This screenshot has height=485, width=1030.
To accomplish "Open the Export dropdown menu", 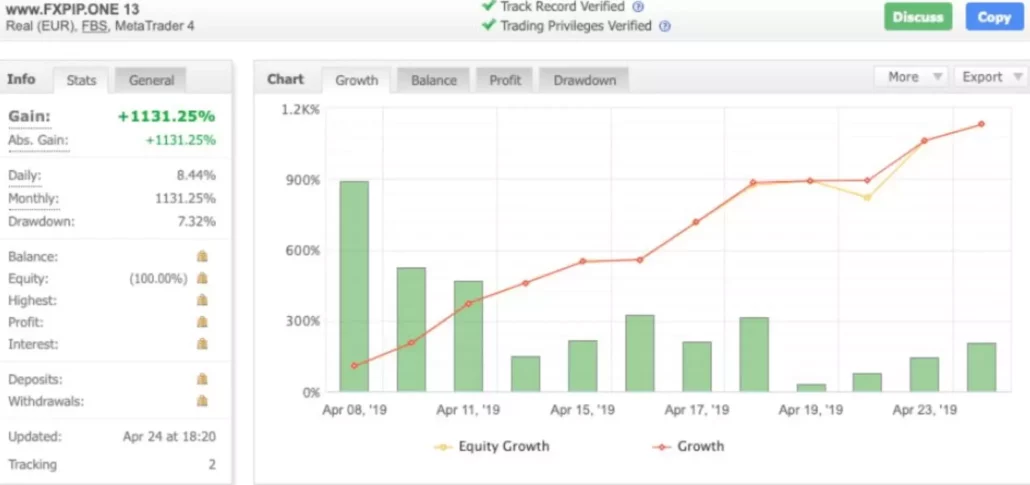I will [990, 77].
